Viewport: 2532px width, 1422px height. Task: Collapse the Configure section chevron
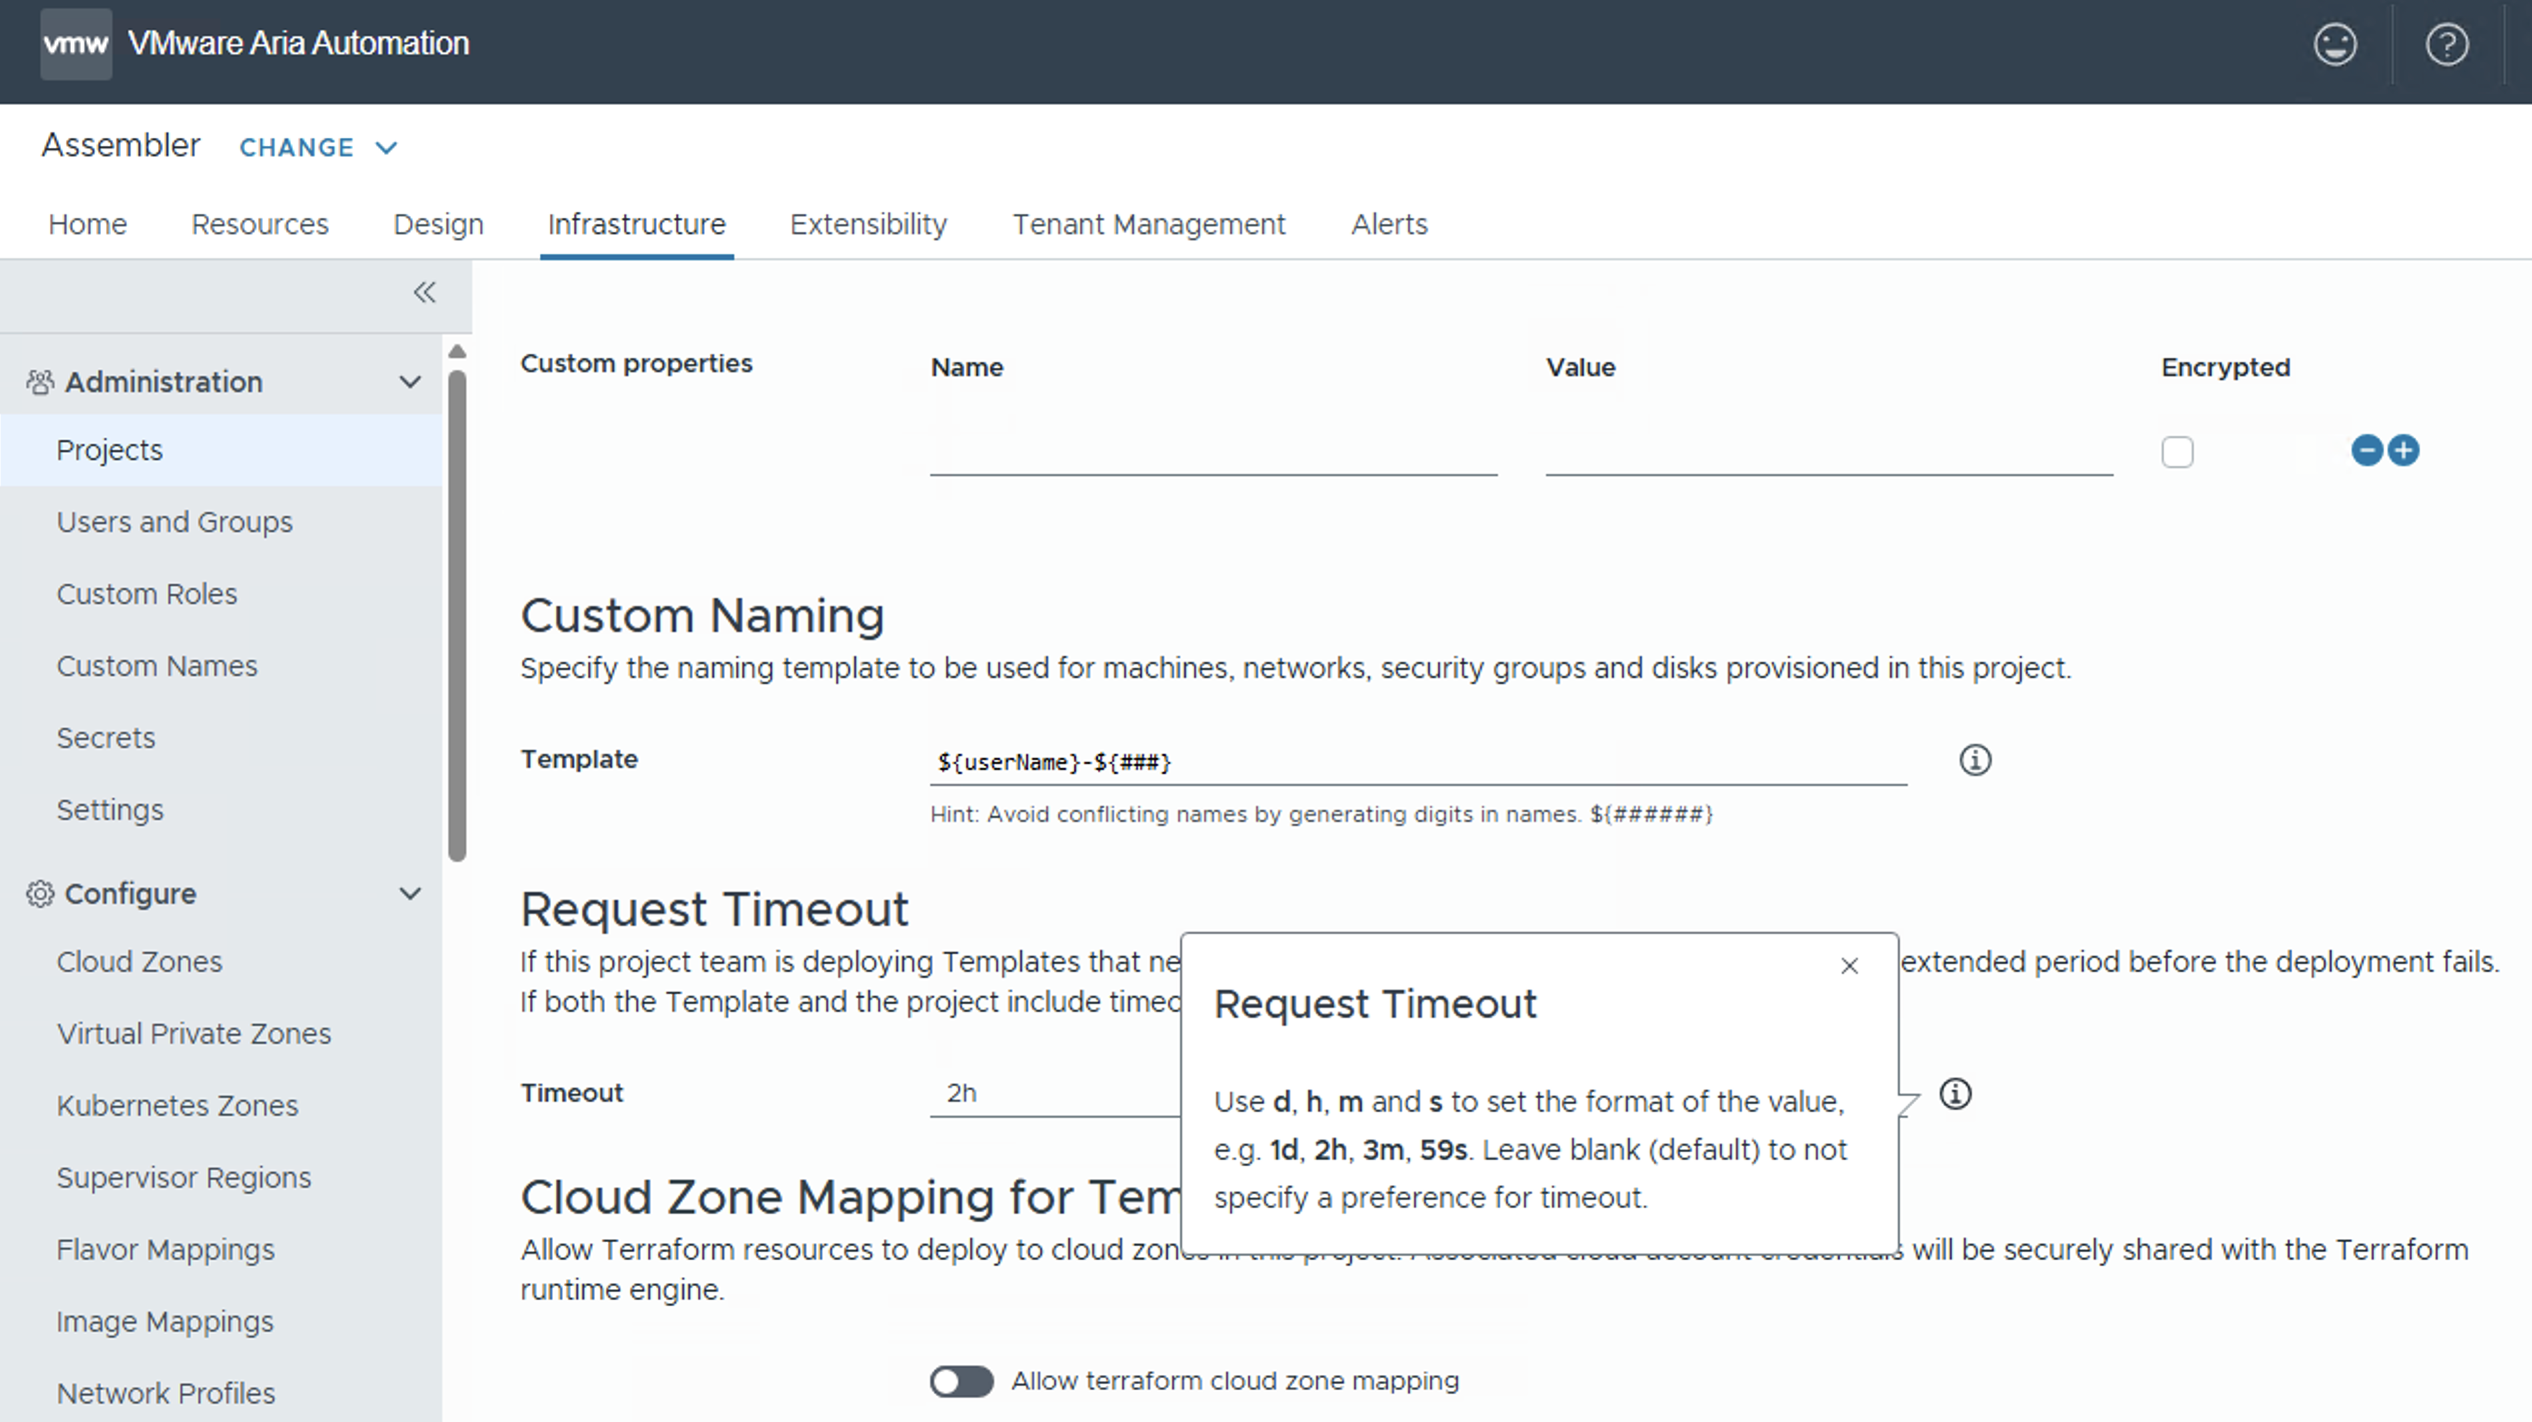click(410, 894)
